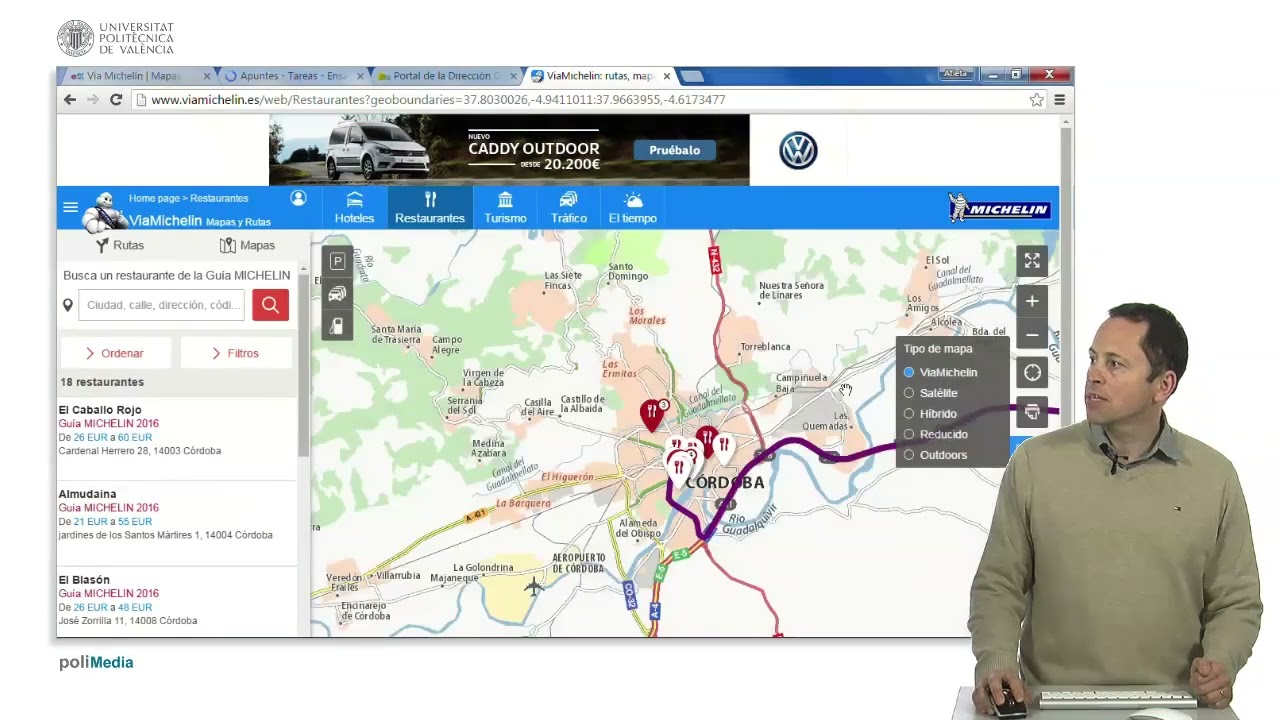Open the Tráfico section
Image resolution: width=1280 pixels, height=720 pixels.
click(568, 208)
